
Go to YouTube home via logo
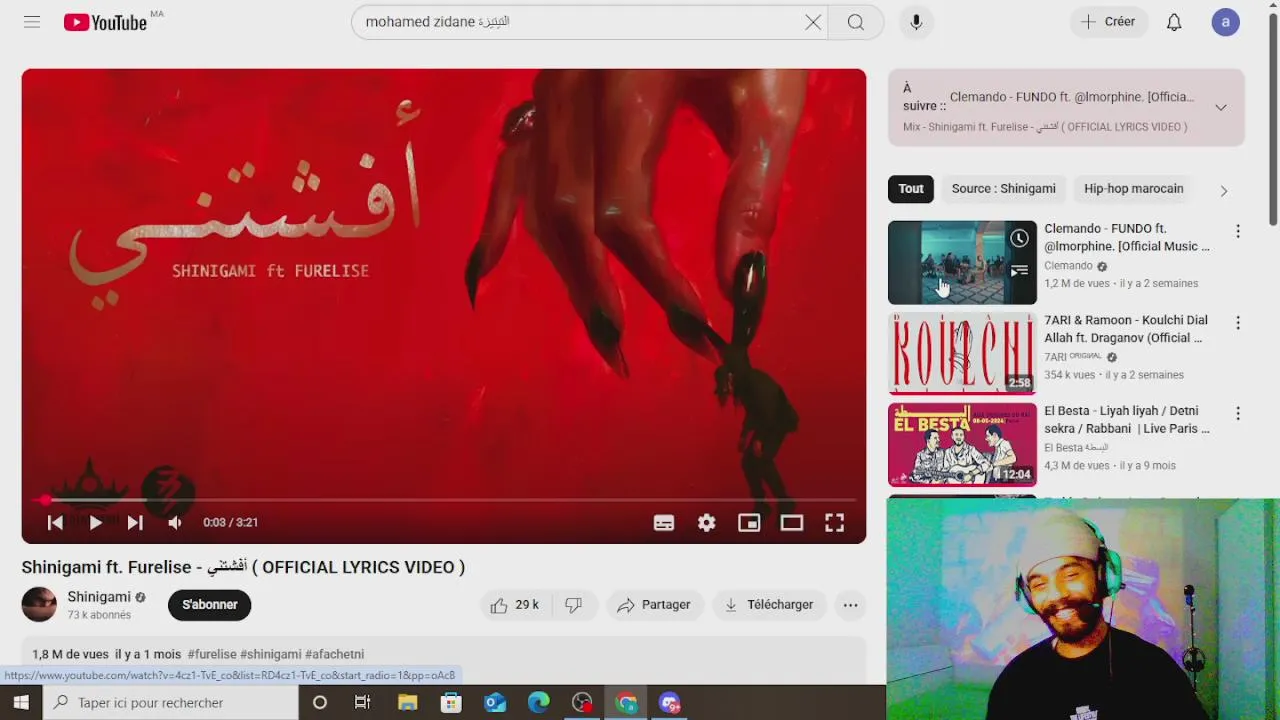105,22
